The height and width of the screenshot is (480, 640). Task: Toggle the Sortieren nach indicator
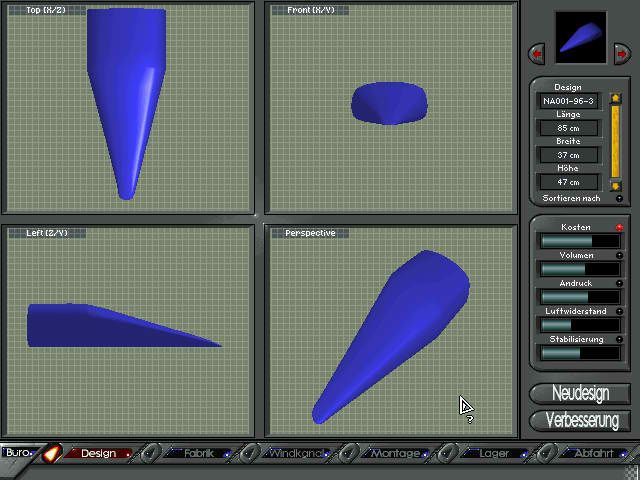tap(619, 199)
